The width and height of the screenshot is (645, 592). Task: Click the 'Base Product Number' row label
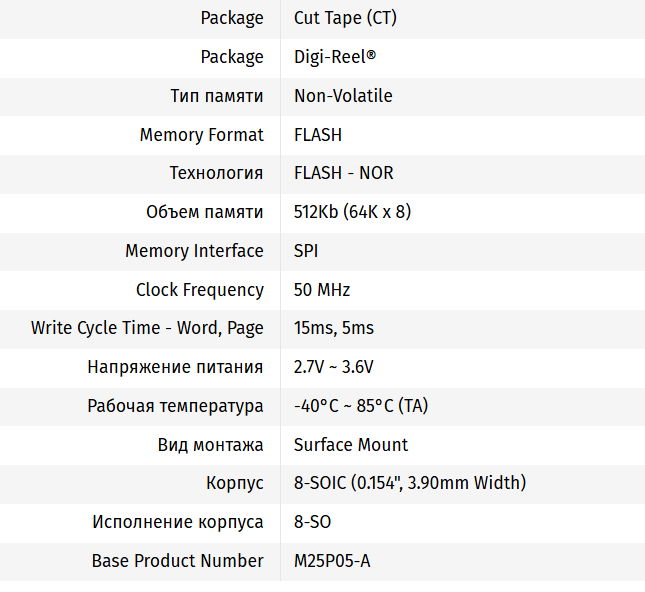178,561
